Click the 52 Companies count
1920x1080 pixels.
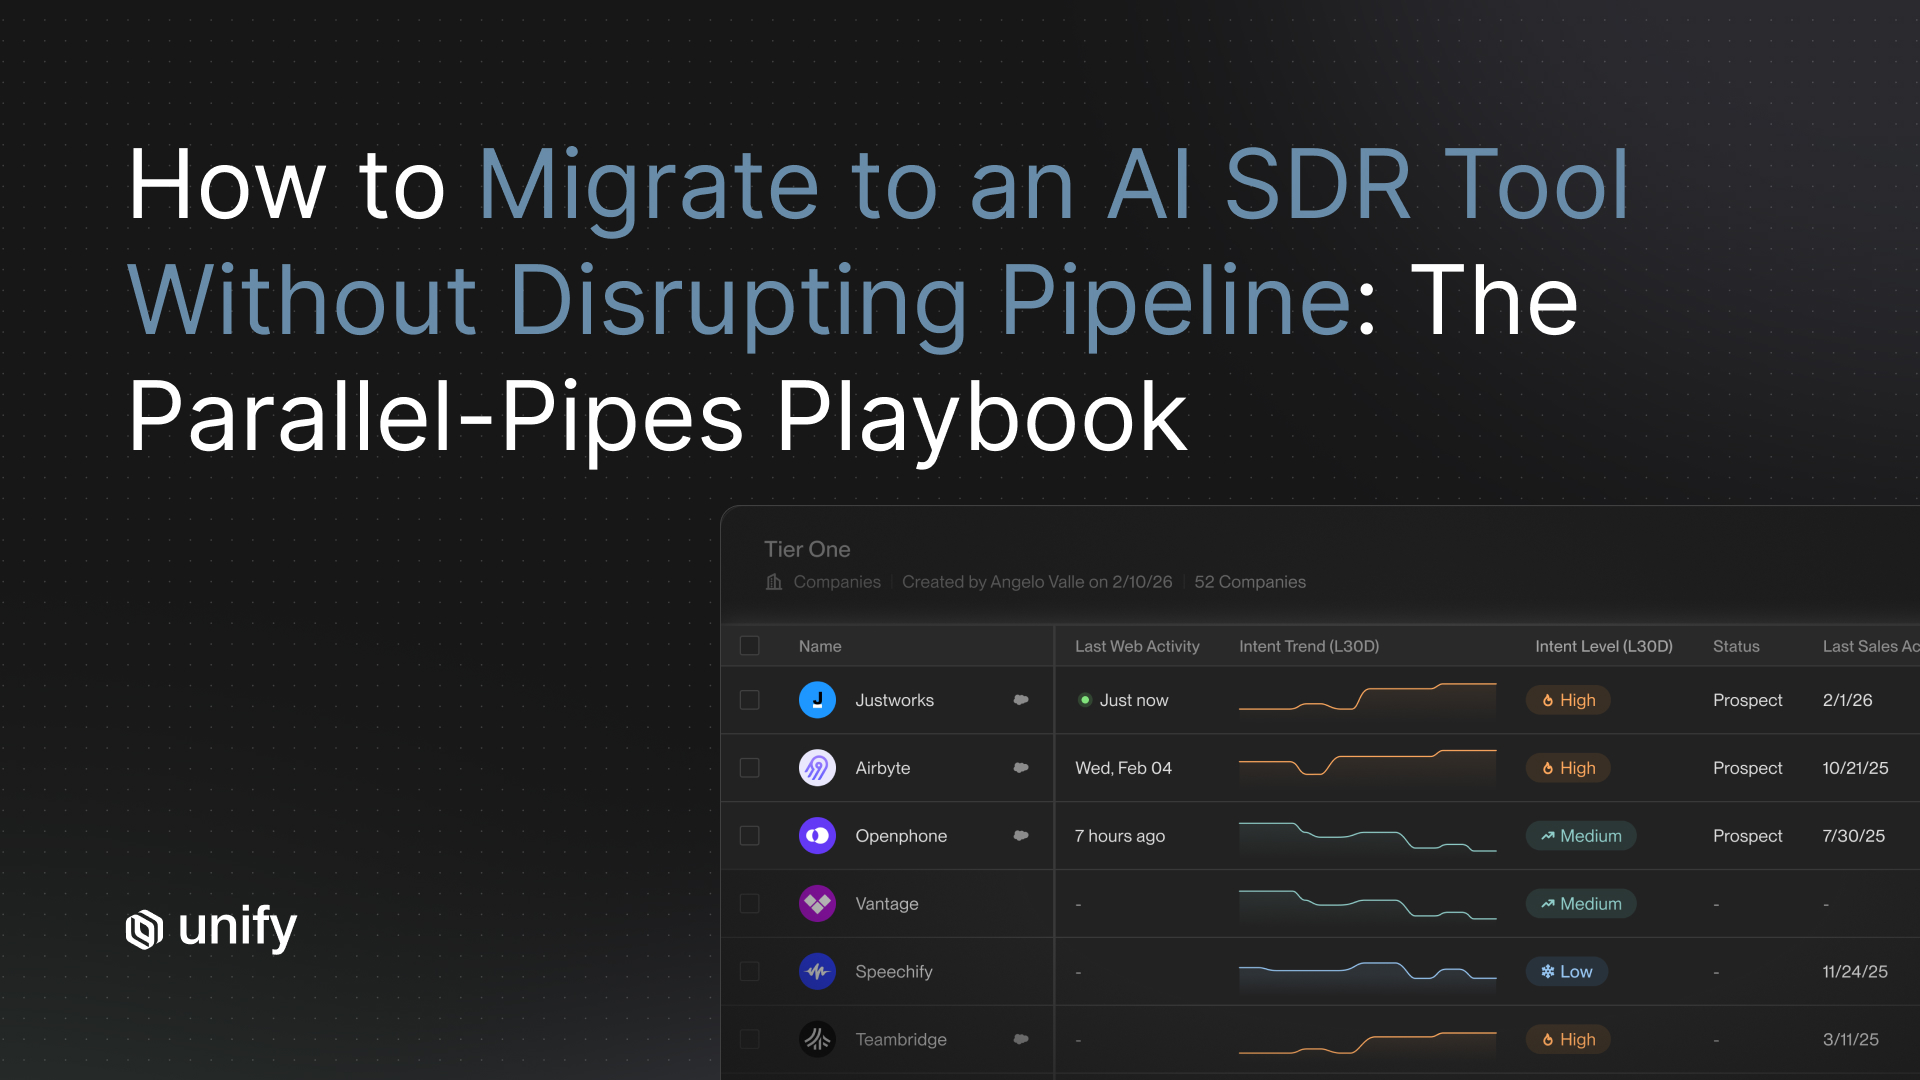[x=1249, y=582]
